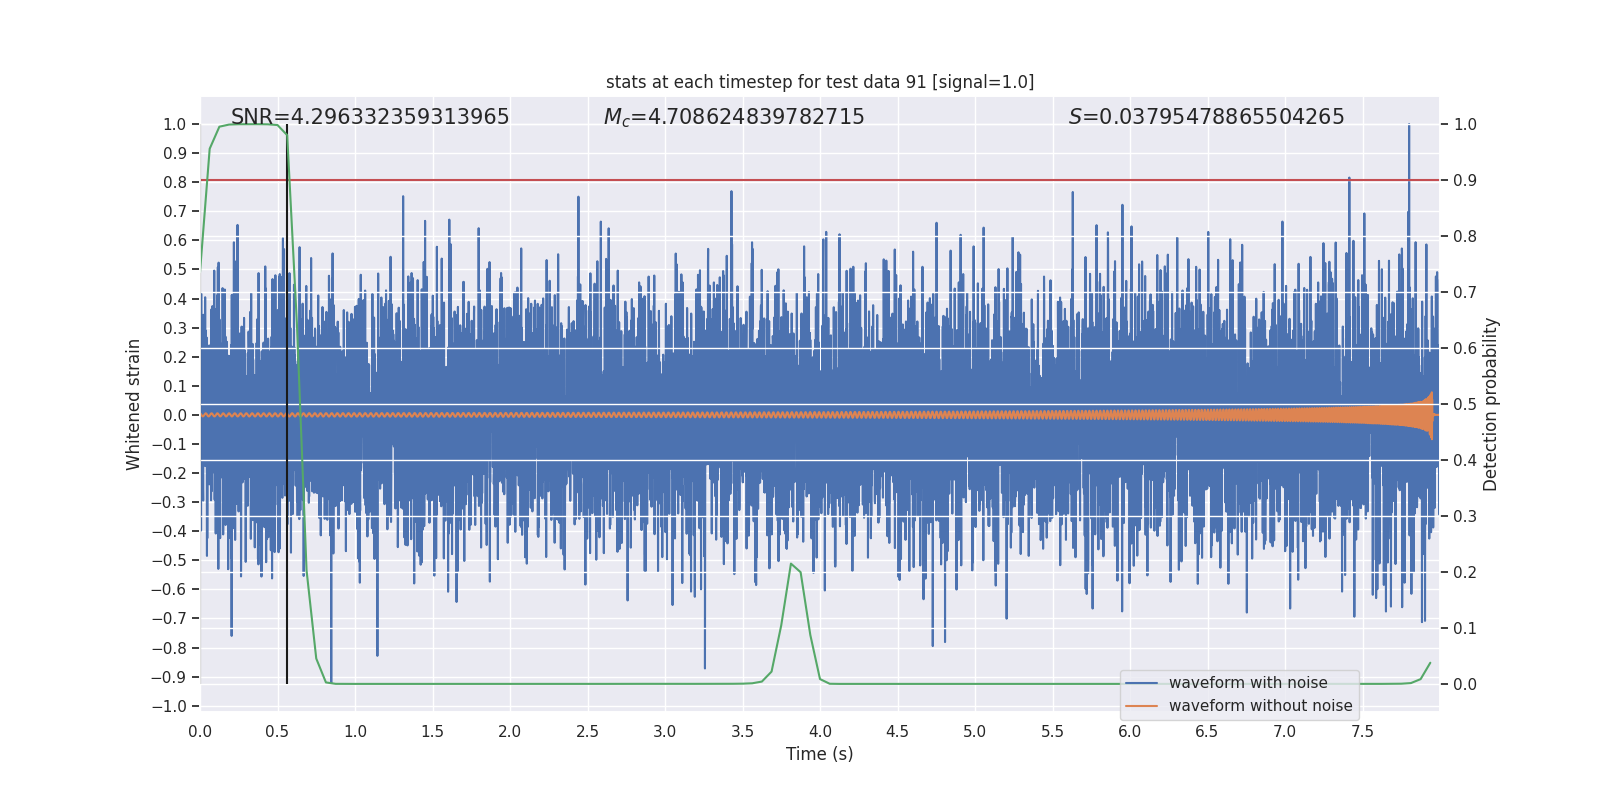
Task: Click the green probability plateau at plot start
Action: tap(248, 124)
